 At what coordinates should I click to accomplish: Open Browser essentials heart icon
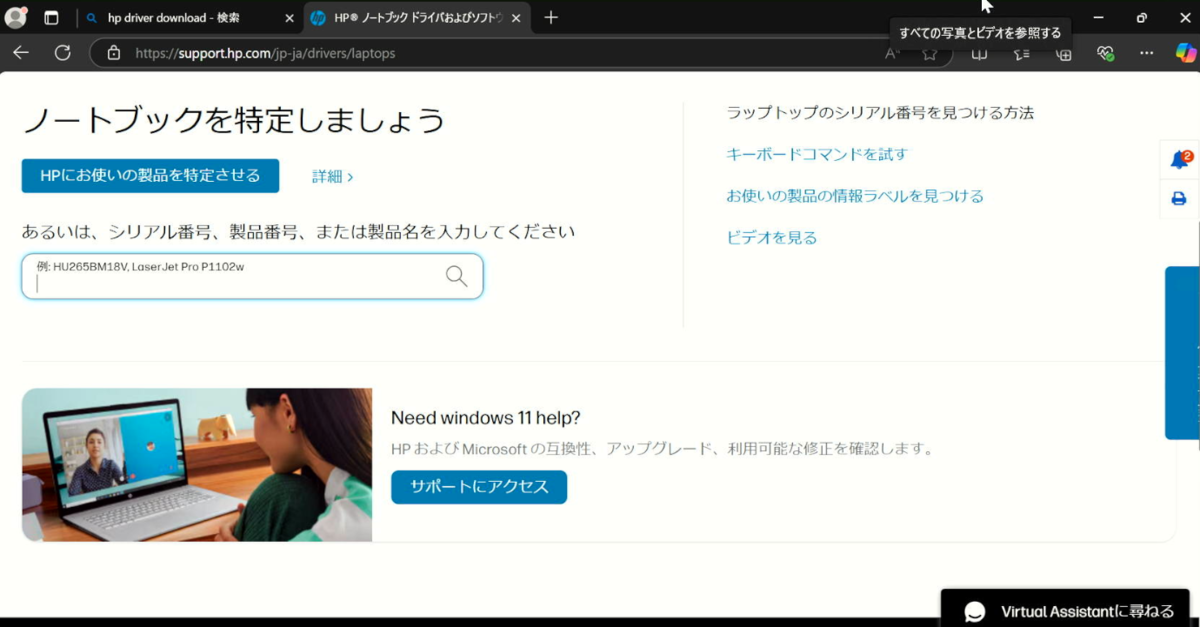tap(1105, 53)
